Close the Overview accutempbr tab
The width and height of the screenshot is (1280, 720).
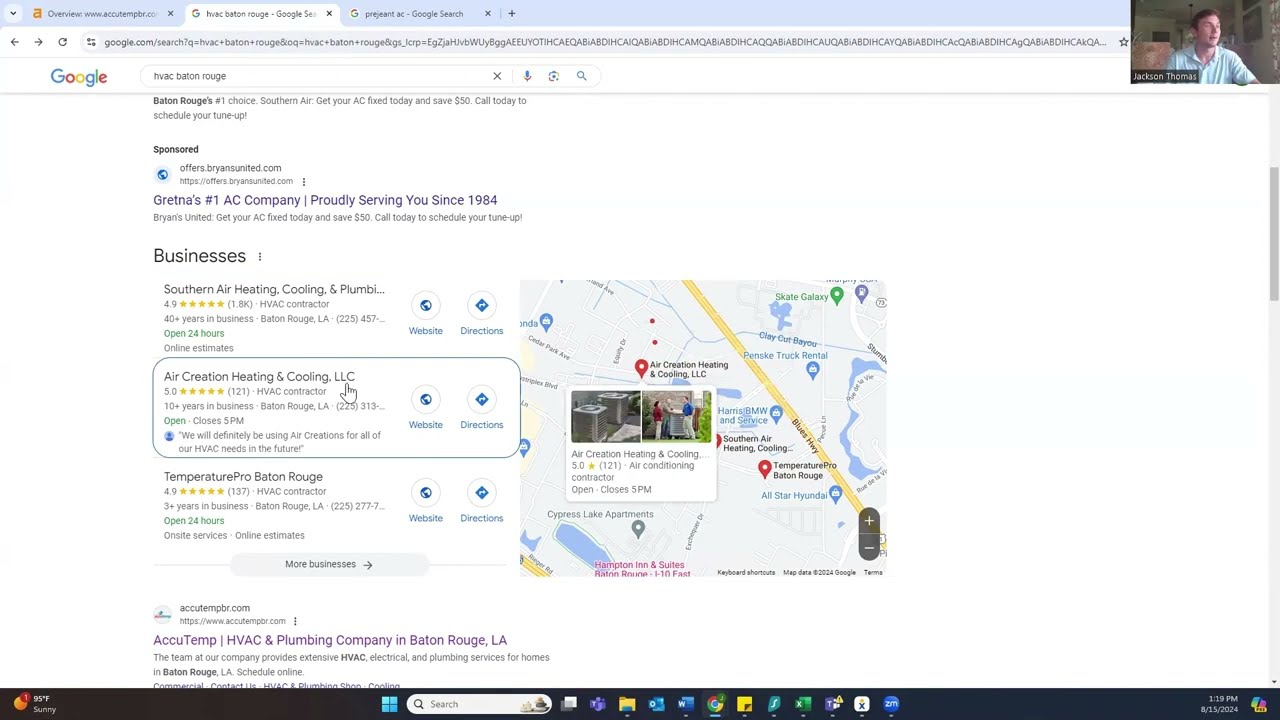[x=170, y=14]
